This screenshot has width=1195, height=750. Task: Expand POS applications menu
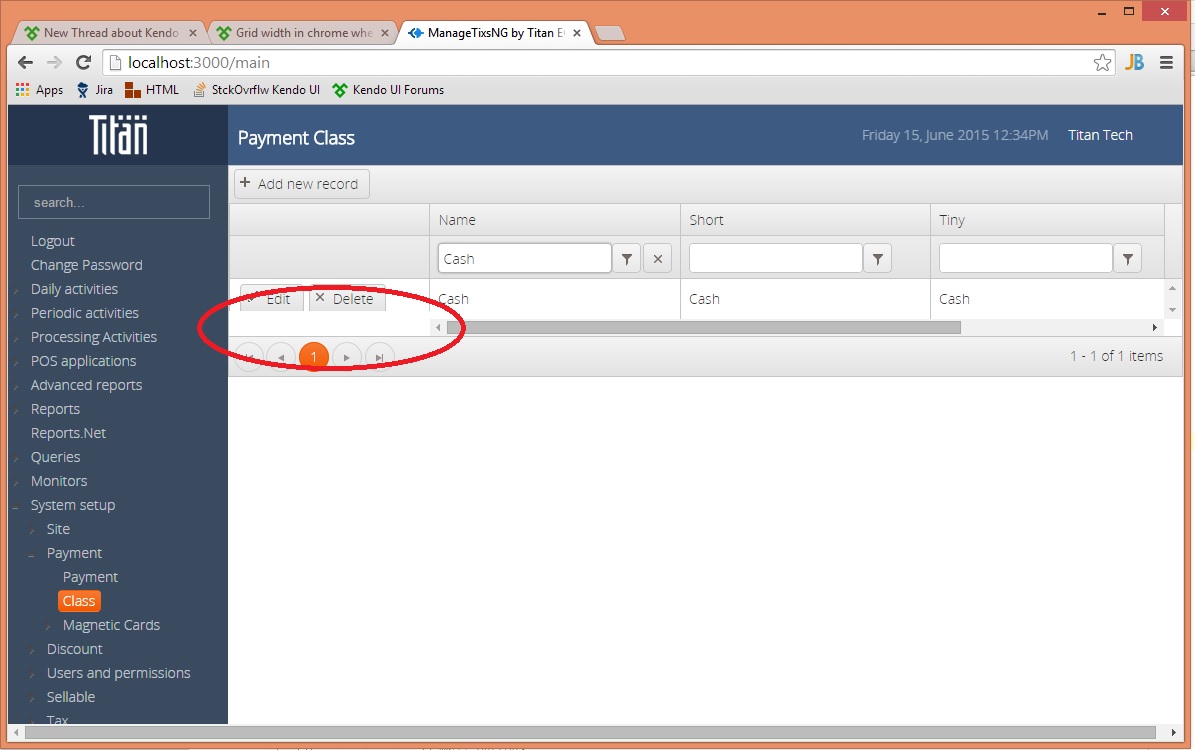click(x=83, y=361)
